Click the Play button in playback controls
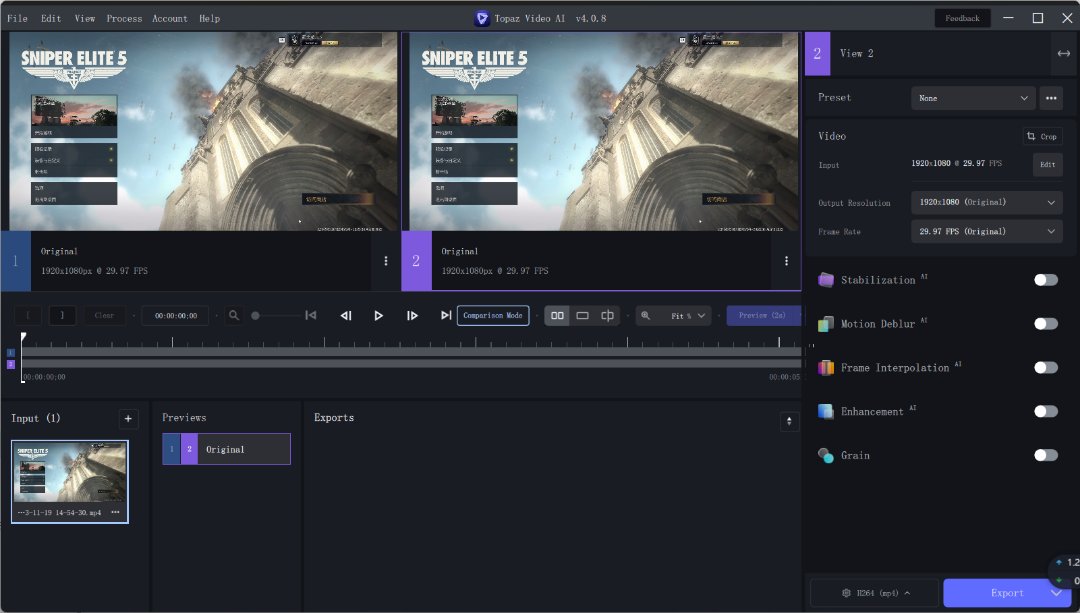This screenshot has height=613, width=1080. (x=378, y=316)
